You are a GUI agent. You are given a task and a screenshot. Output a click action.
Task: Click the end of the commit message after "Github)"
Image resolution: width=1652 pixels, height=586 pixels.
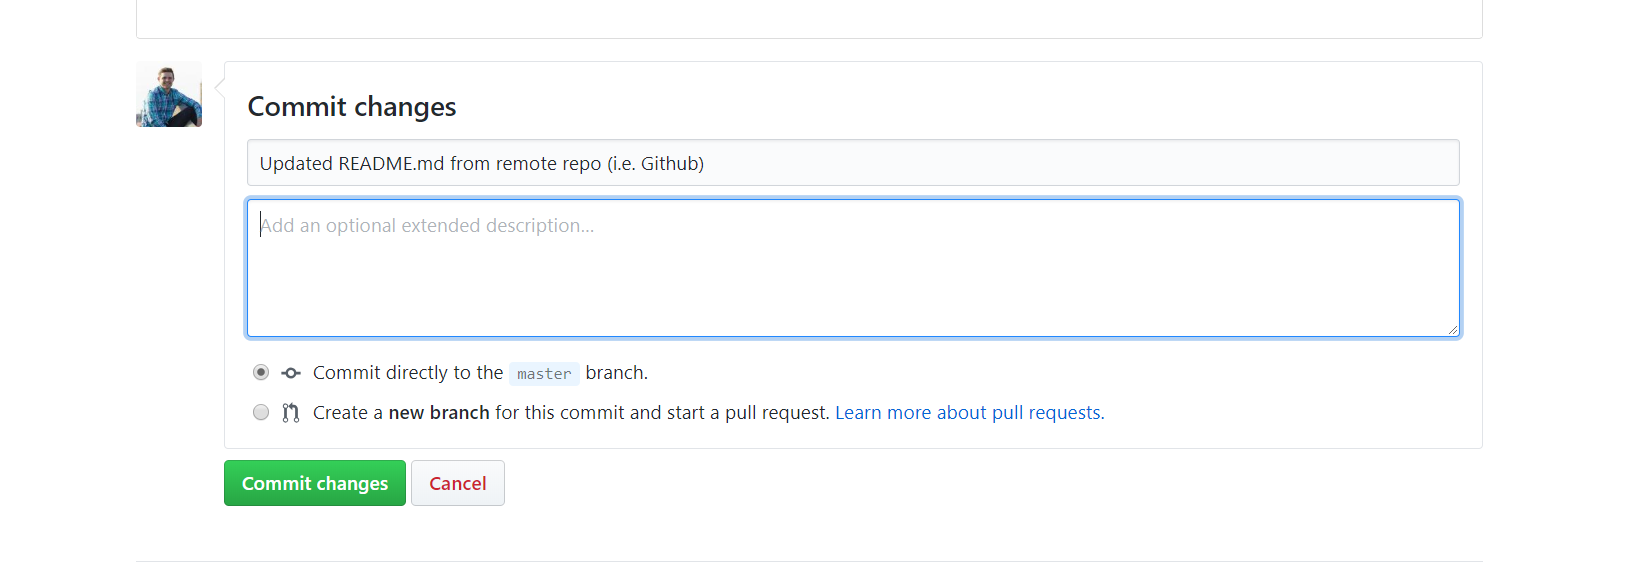pos(706,164)
